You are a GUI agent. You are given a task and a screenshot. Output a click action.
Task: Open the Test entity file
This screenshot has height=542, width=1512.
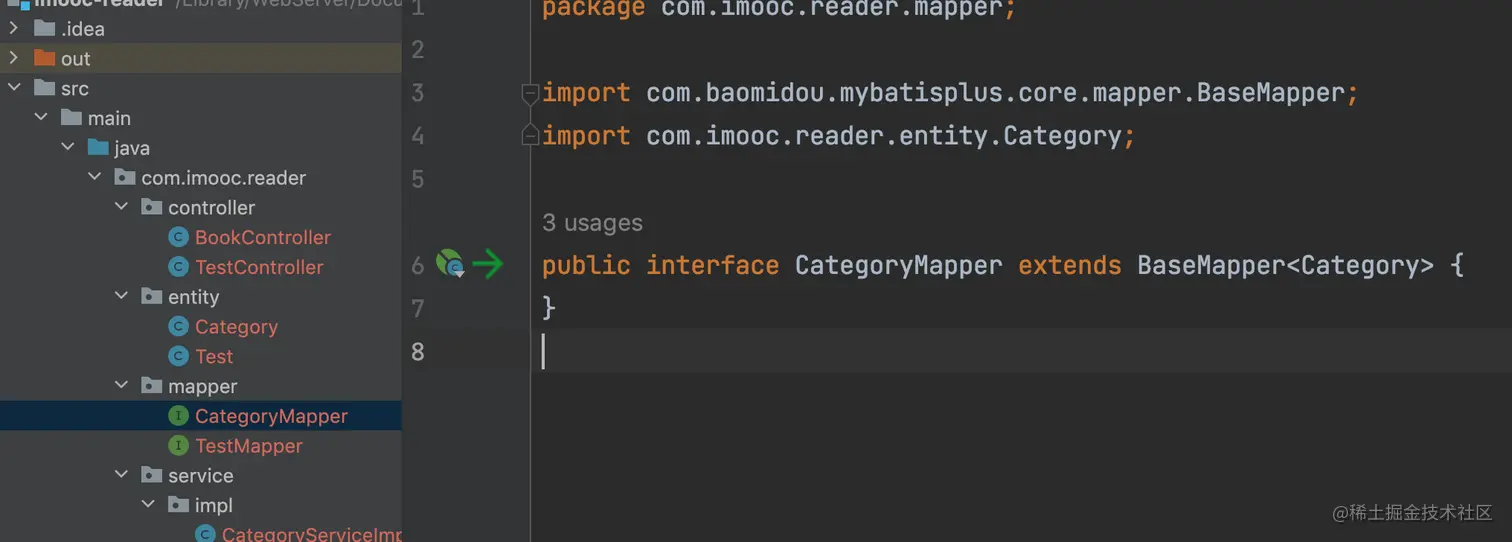pyautogui.click(x=214, y=357)
